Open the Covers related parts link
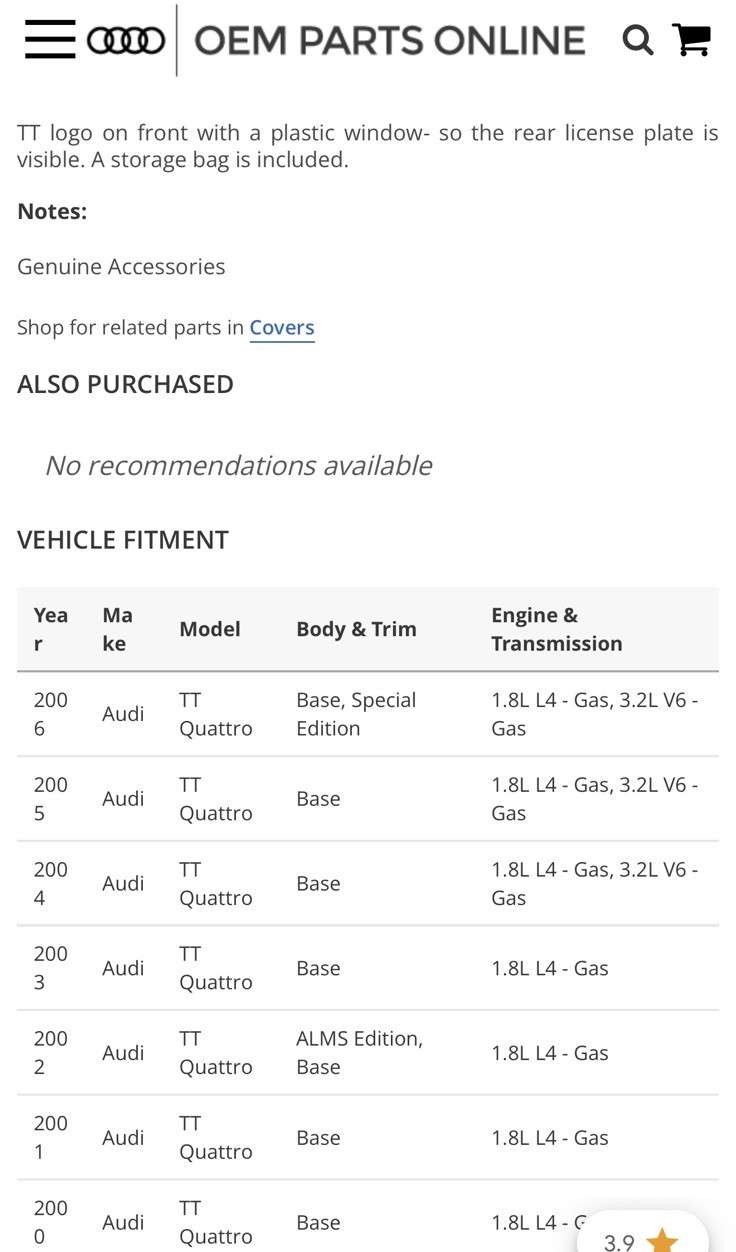This screenshot has height=1252, width=736. click(282, 328)
